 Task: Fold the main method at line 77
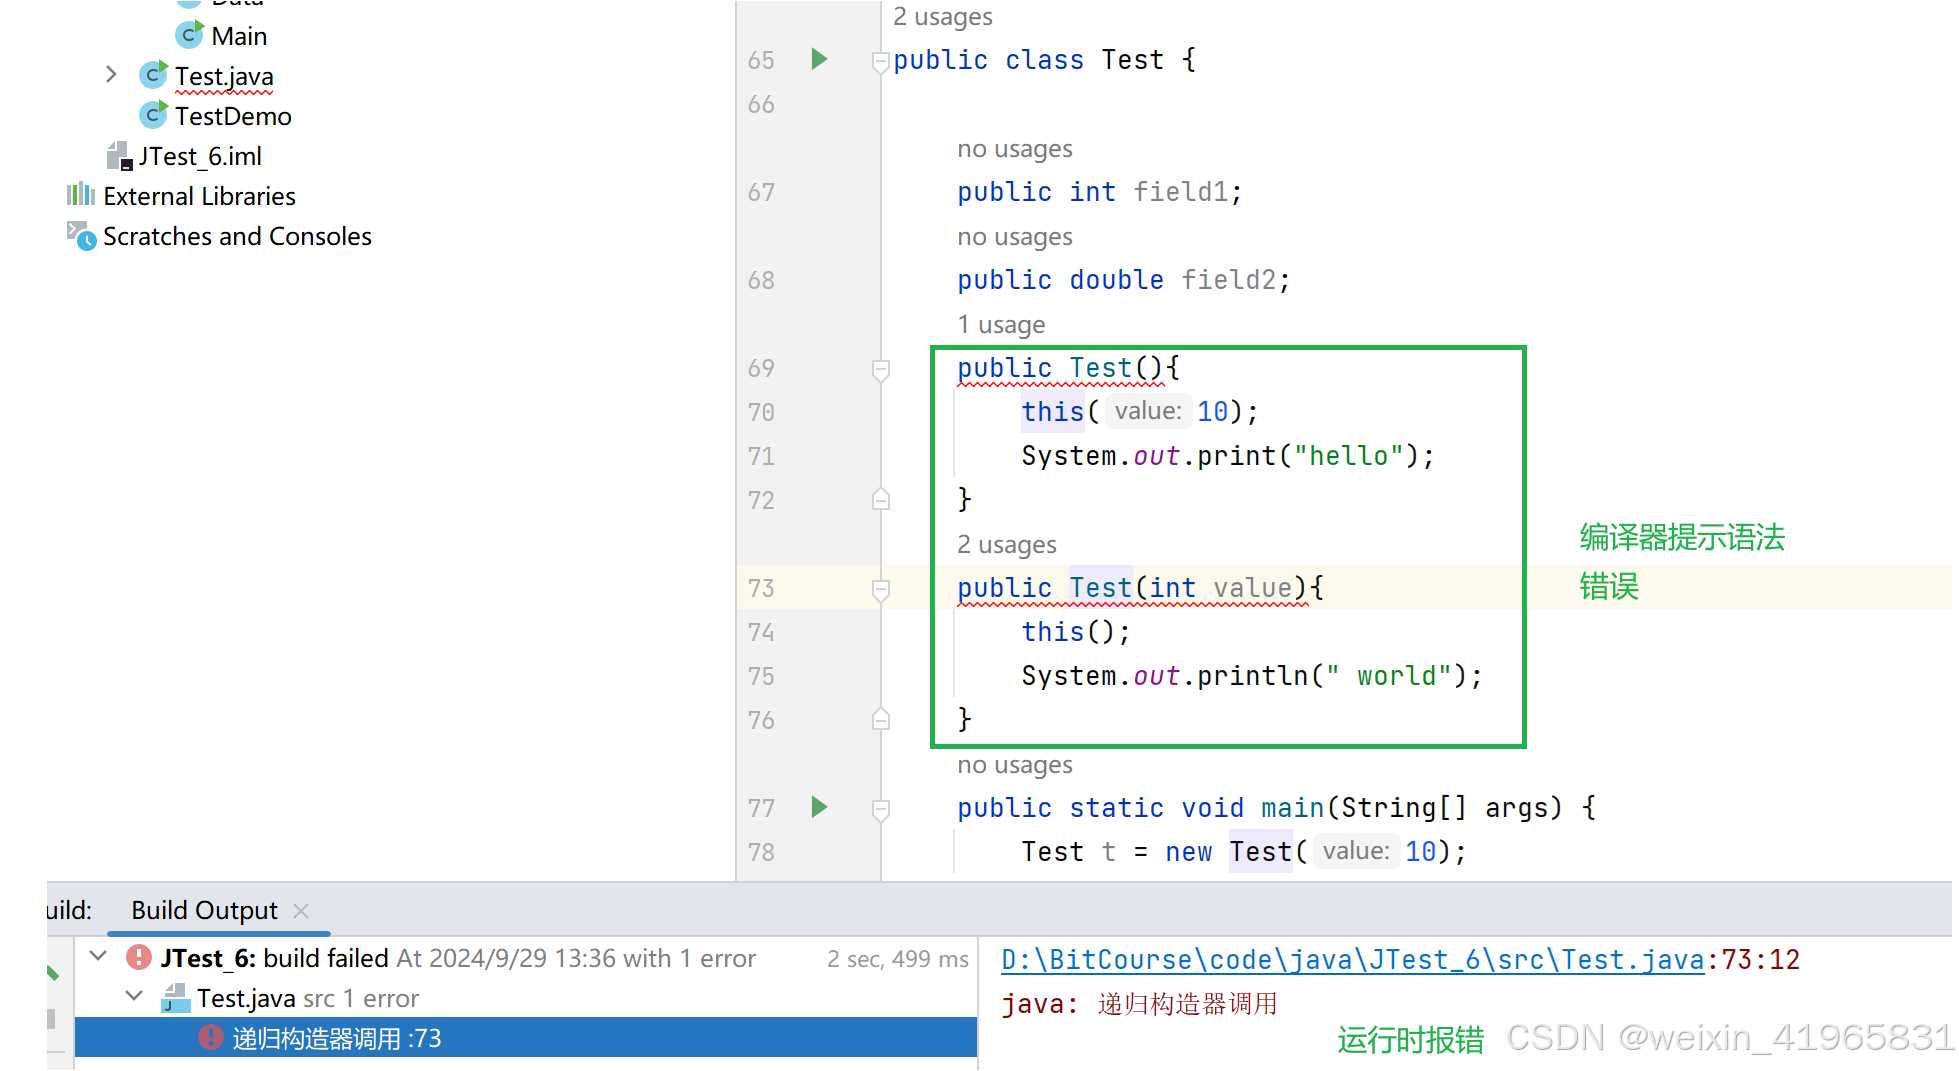tap(880, 810)
